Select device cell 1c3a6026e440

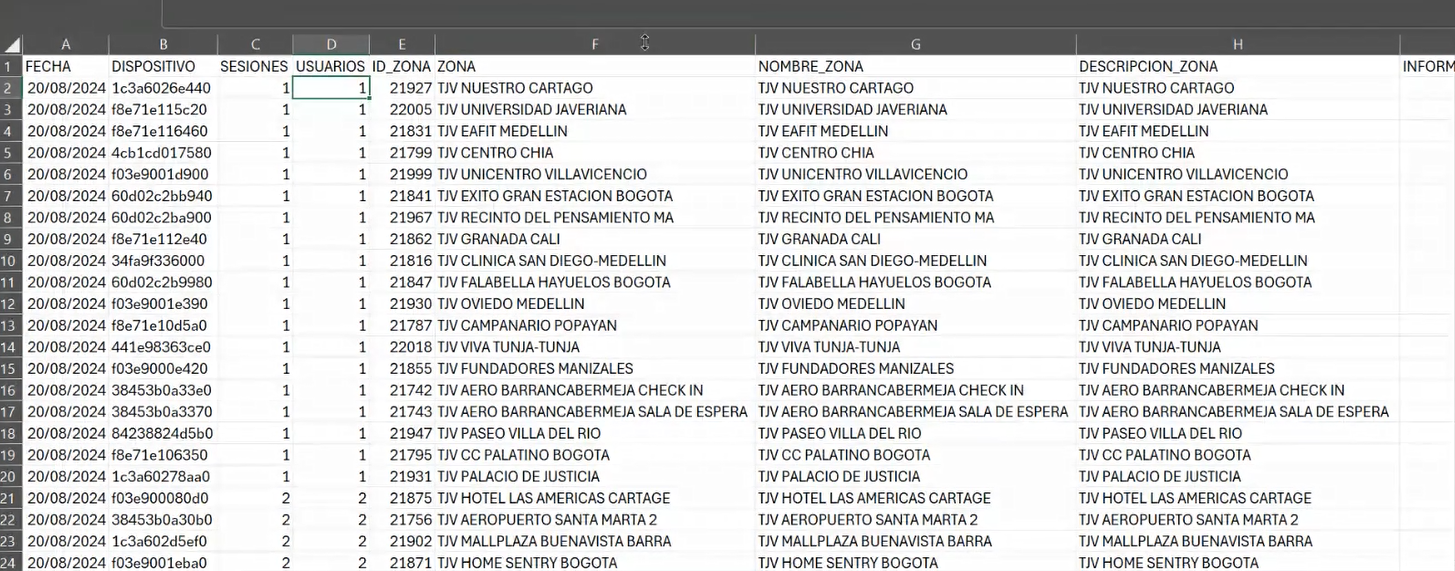(x=163, y=88)
